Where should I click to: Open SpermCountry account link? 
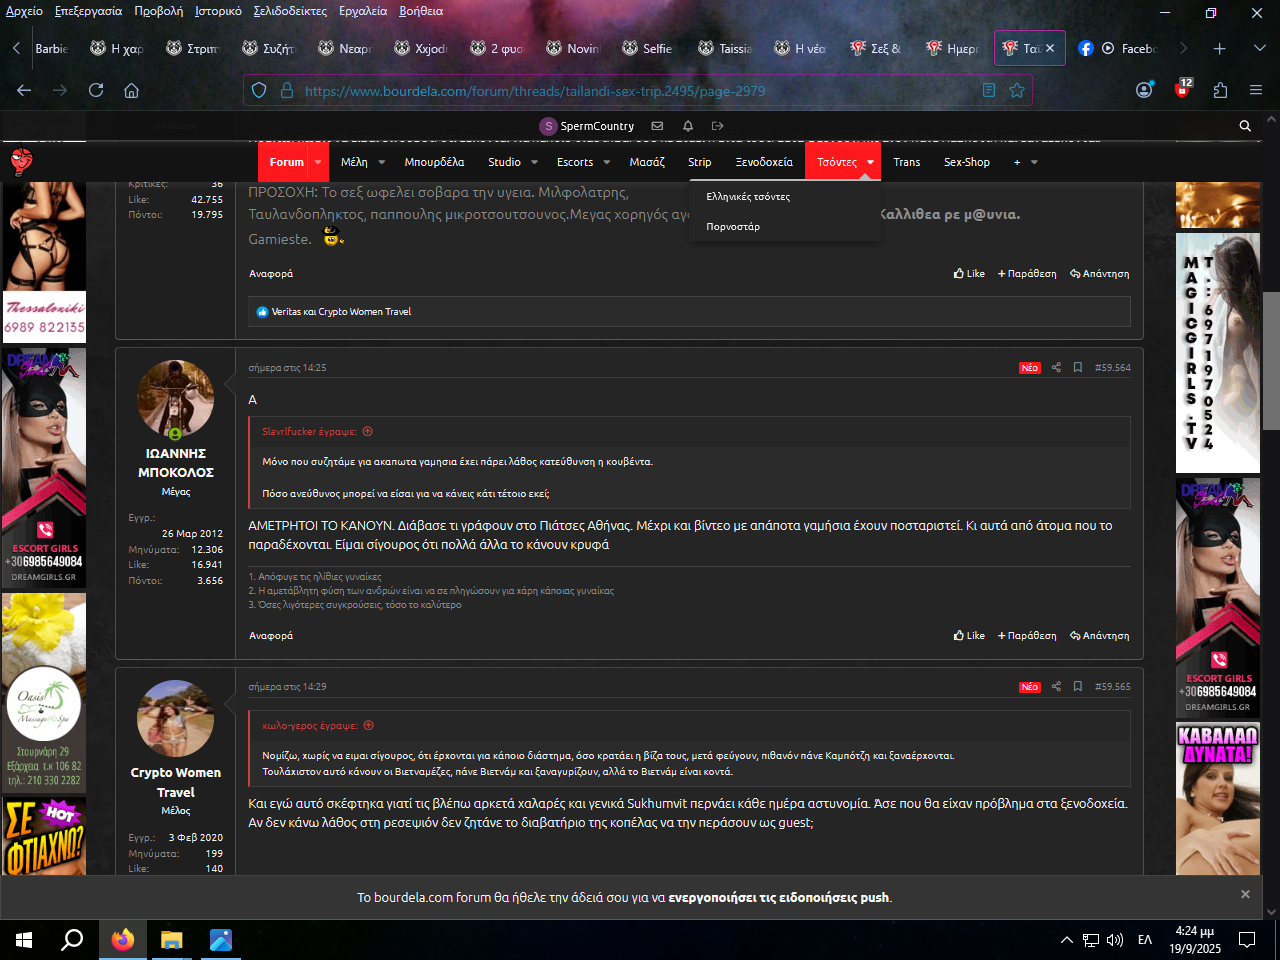(587, 126)
